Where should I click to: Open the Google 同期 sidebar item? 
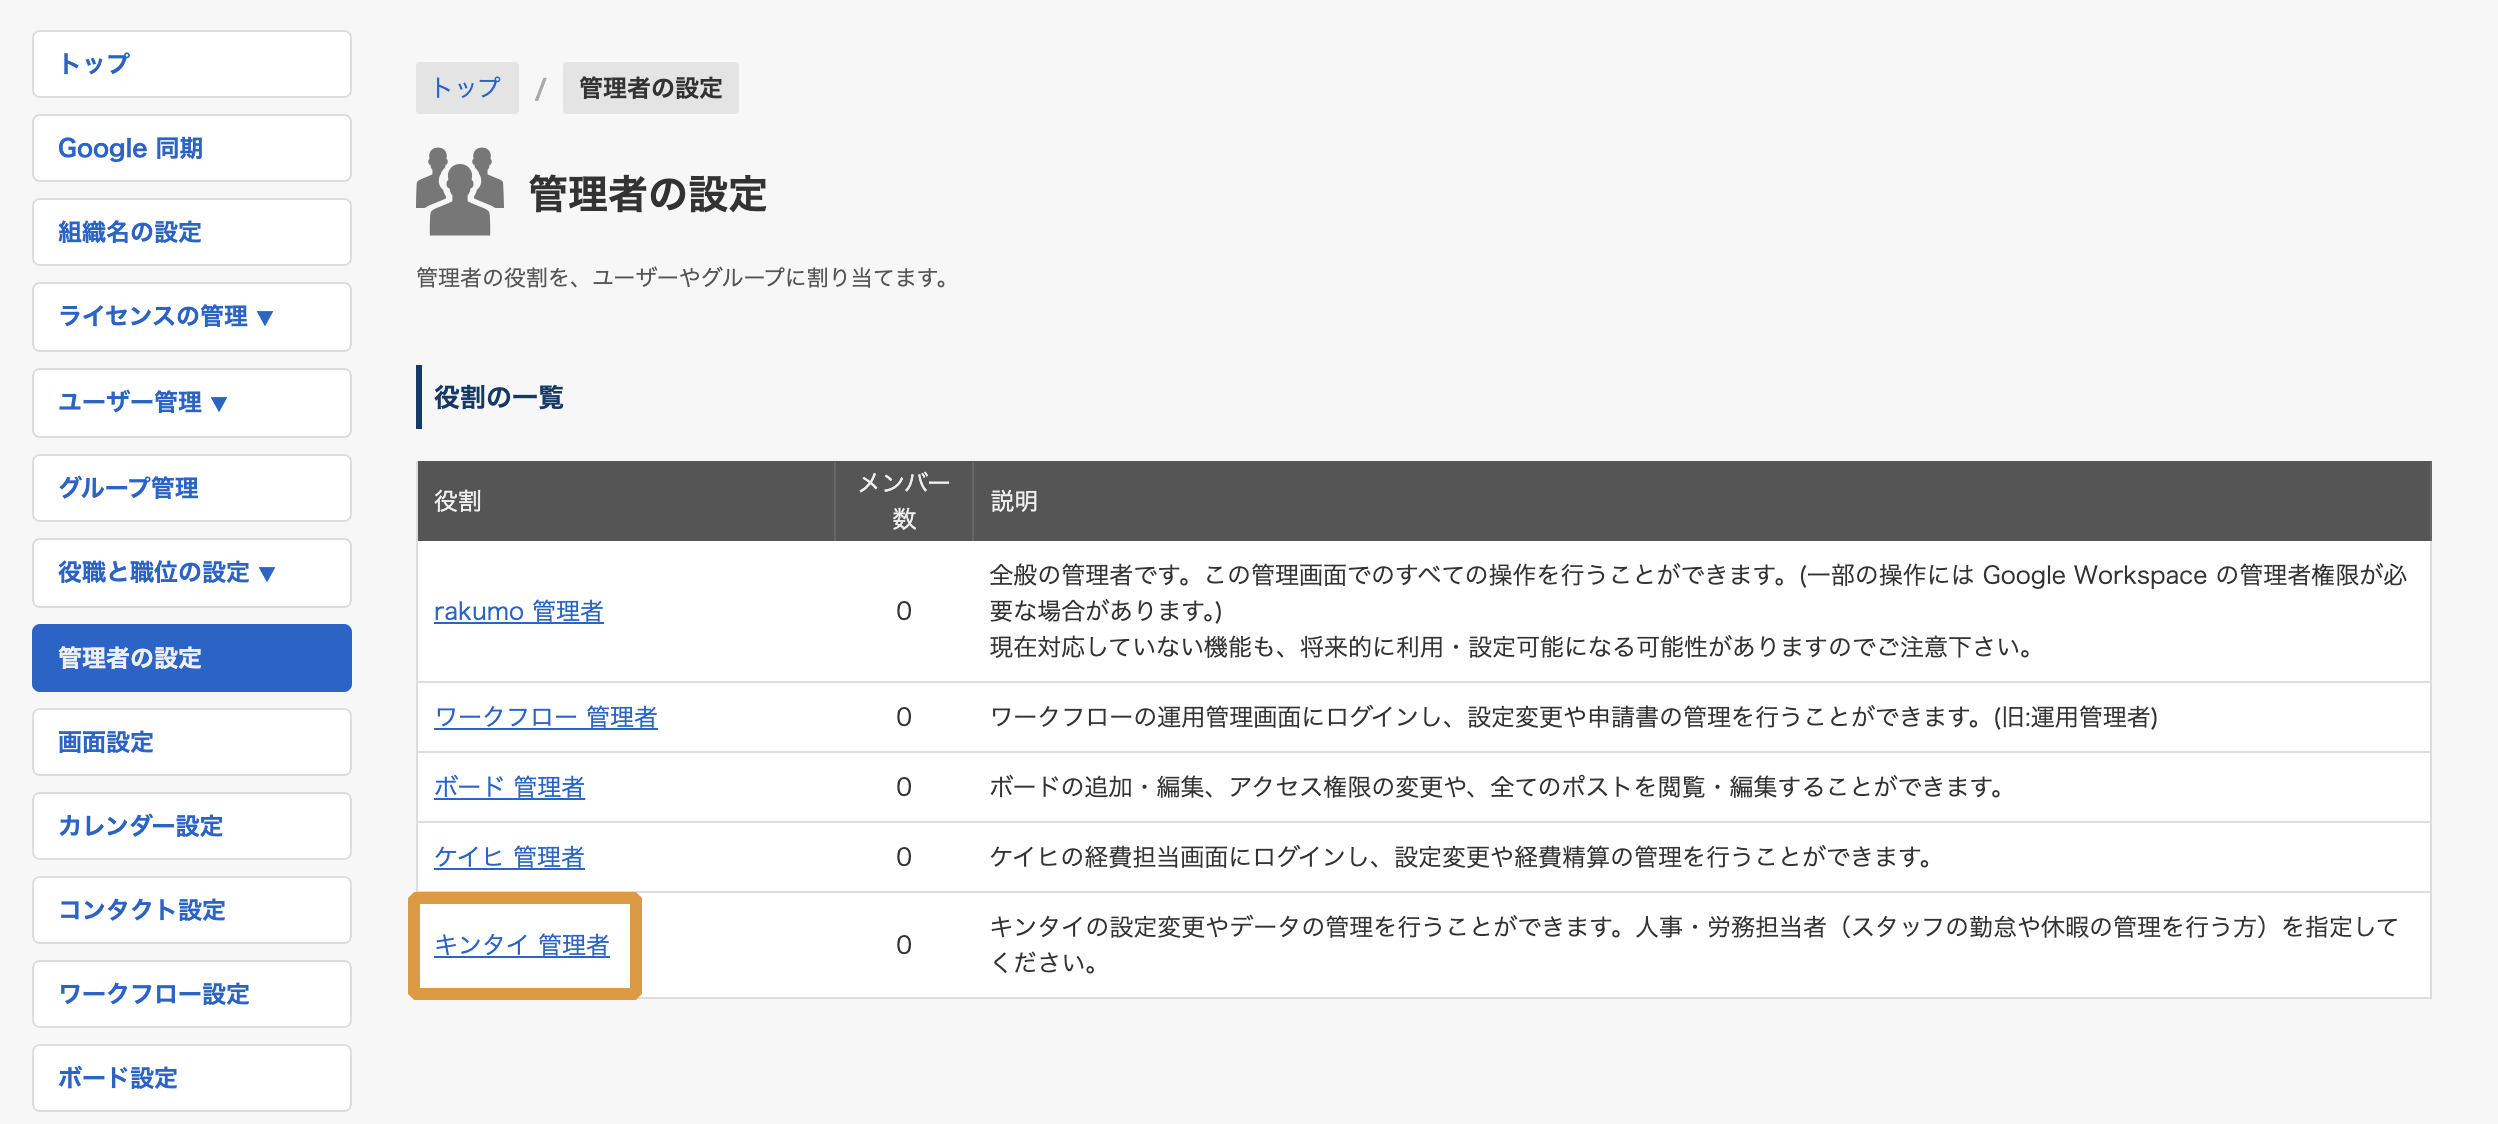(192, 148)
